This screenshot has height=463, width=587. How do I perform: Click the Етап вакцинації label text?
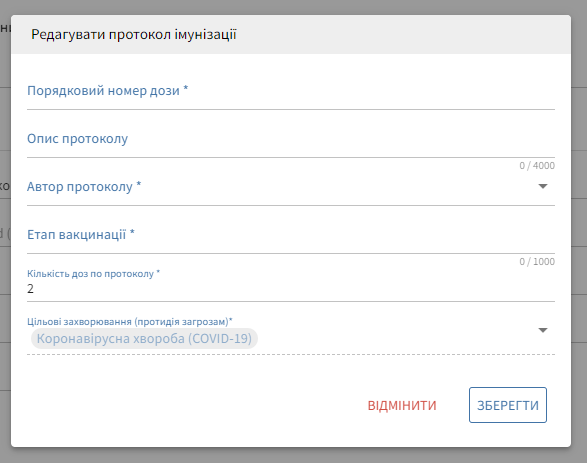(x=80, y=235)
